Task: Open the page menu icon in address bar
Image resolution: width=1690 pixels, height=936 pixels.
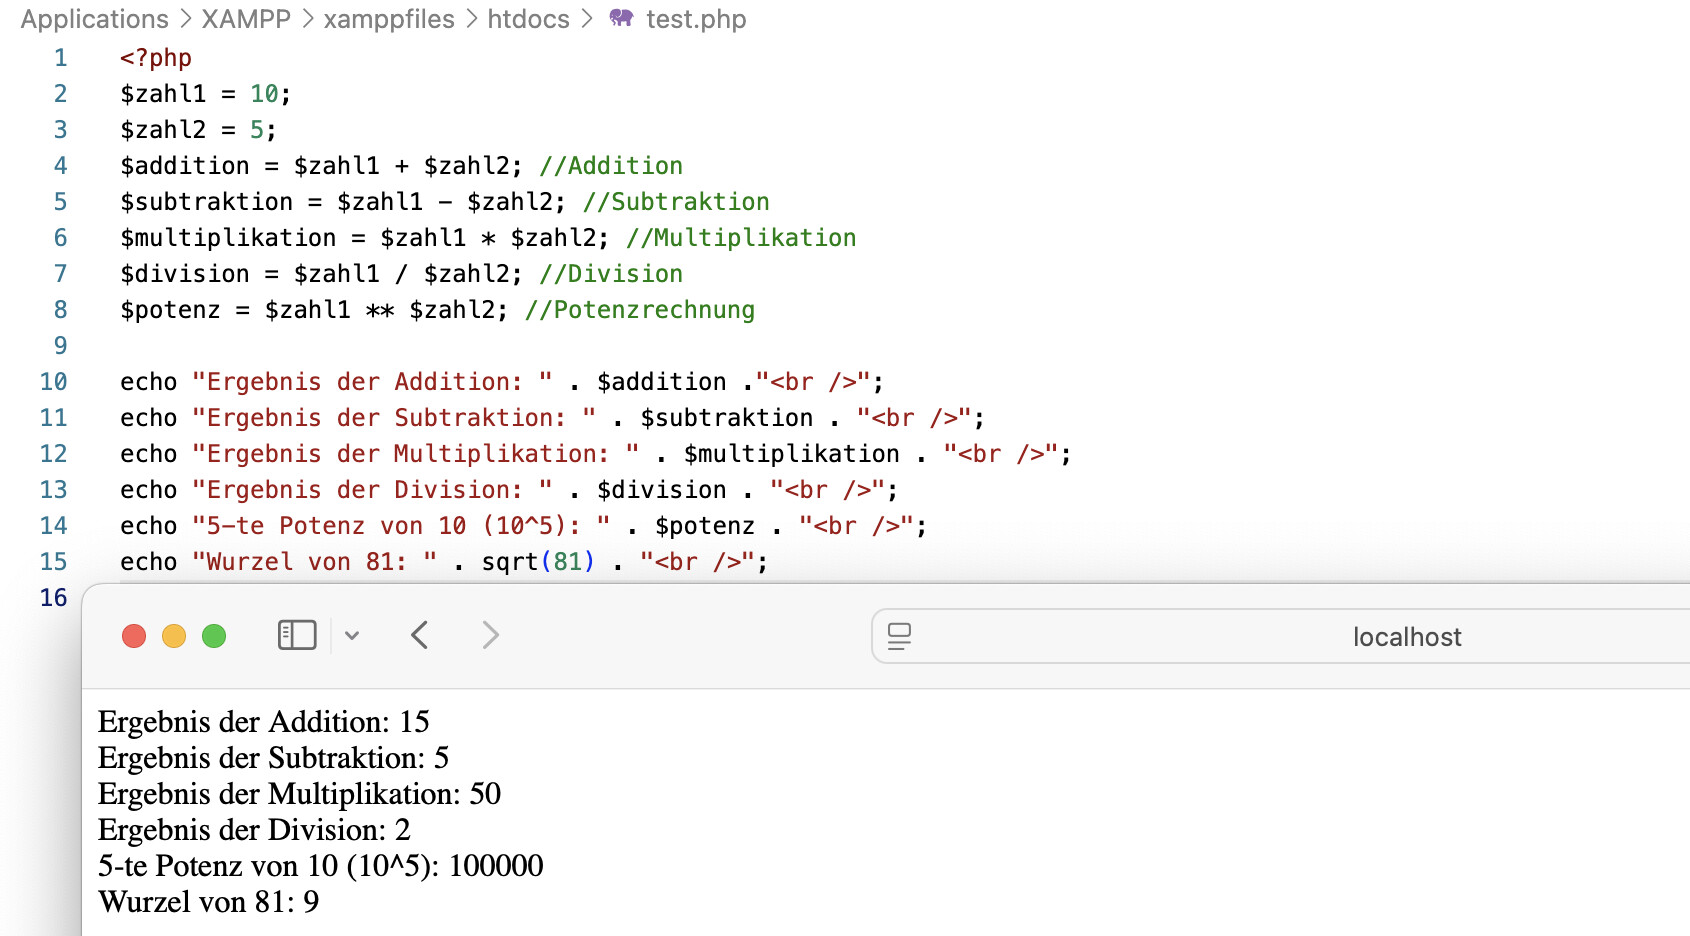Action: 899,636
